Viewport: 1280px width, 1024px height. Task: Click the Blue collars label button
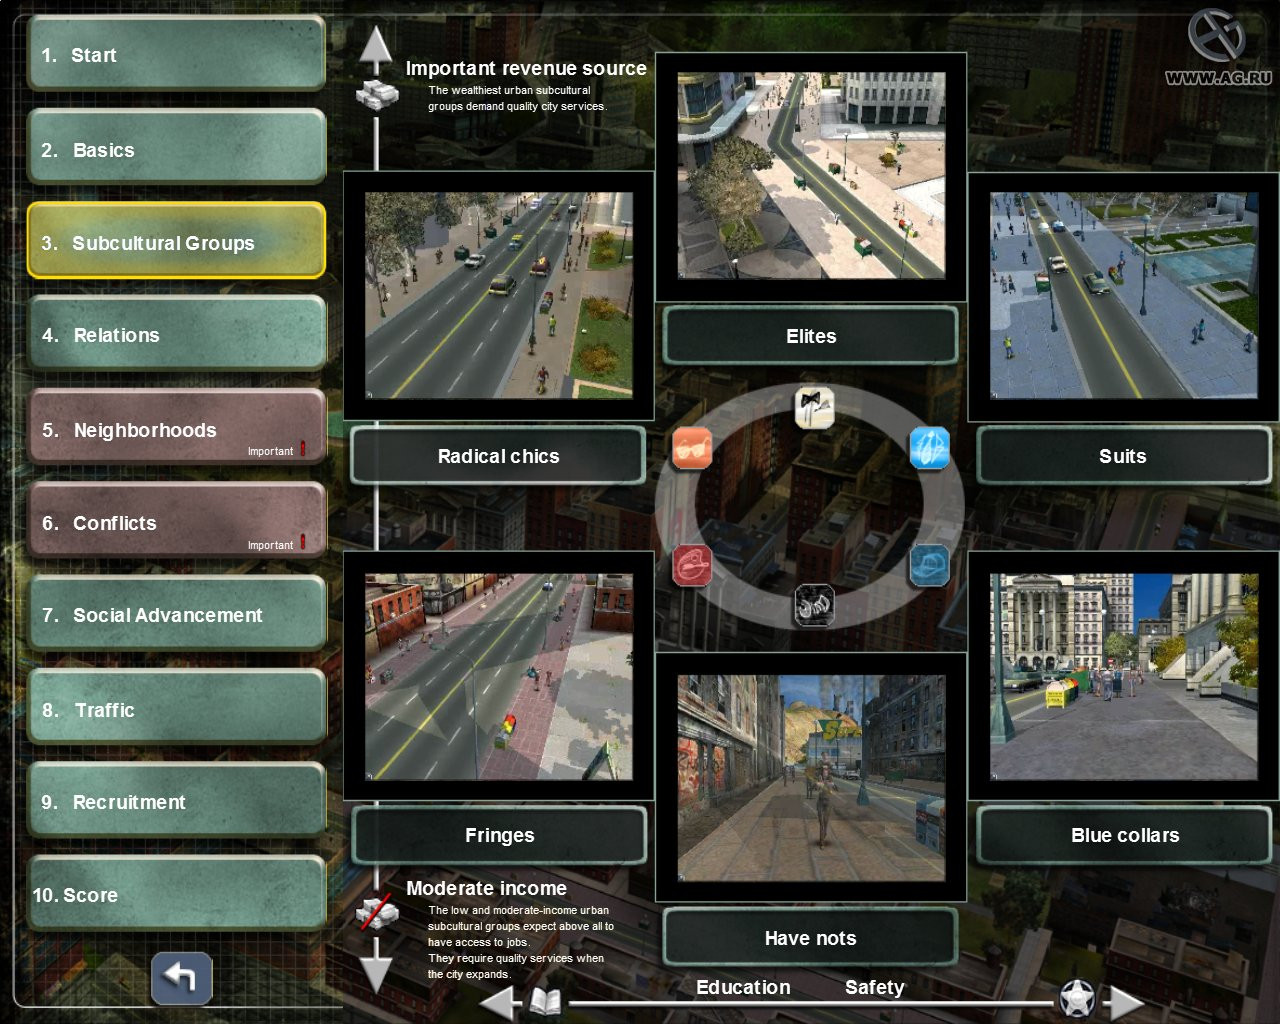pyautogui.click(x=1124, y=835)
